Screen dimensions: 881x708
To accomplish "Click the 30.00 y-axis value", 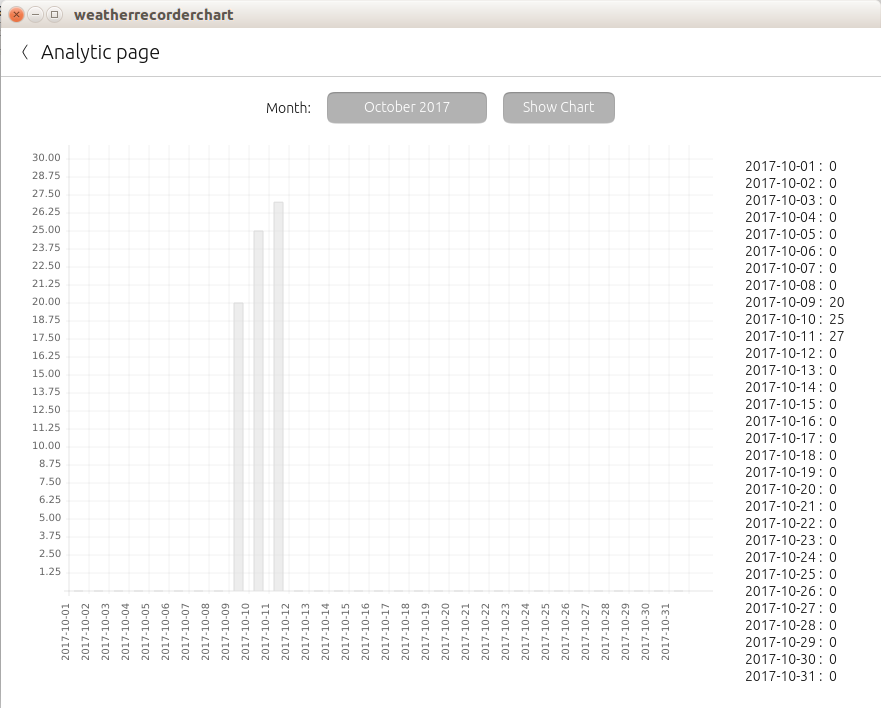I will [x=46, y=157].
